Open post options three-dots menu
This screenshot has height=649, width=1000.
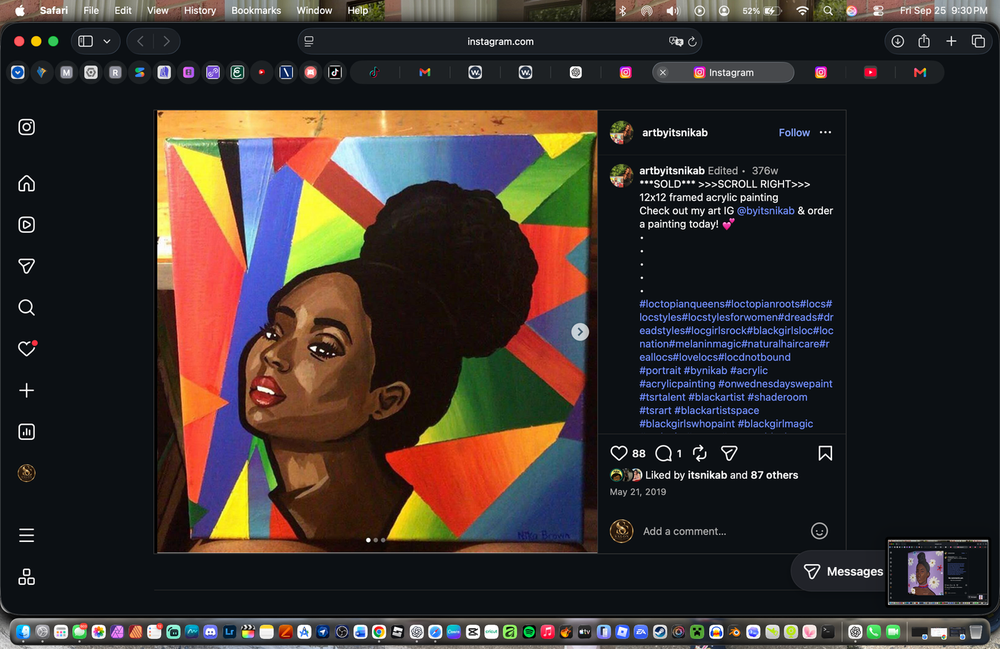click(x=825, y=133)
